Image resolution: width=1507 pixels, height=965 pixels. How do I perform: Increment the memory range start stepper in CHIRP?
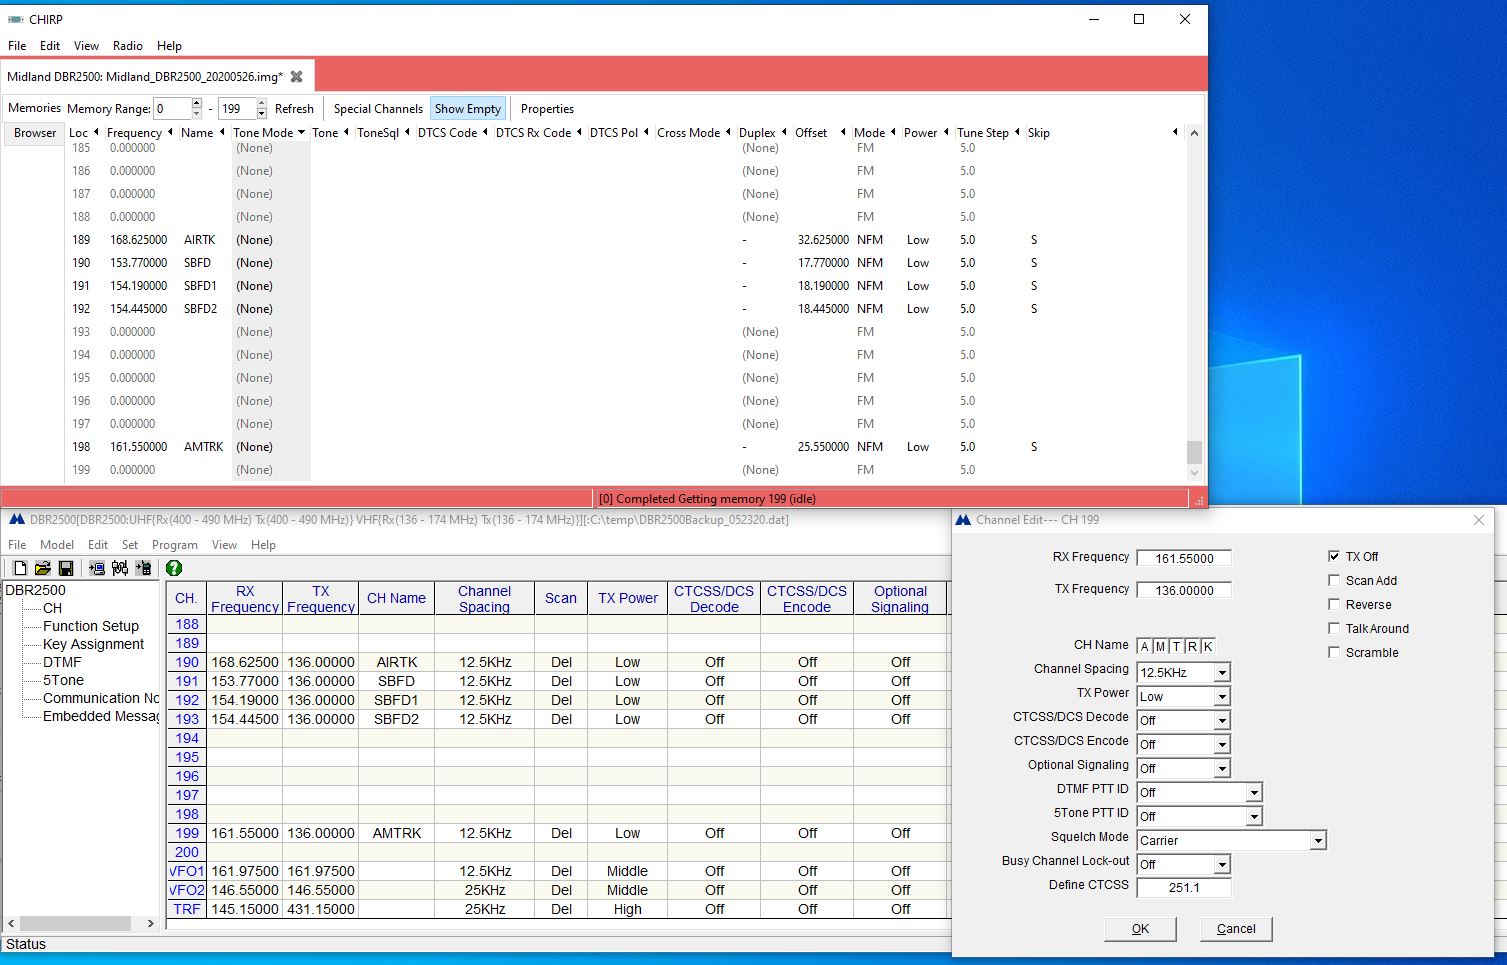[197, 103]
